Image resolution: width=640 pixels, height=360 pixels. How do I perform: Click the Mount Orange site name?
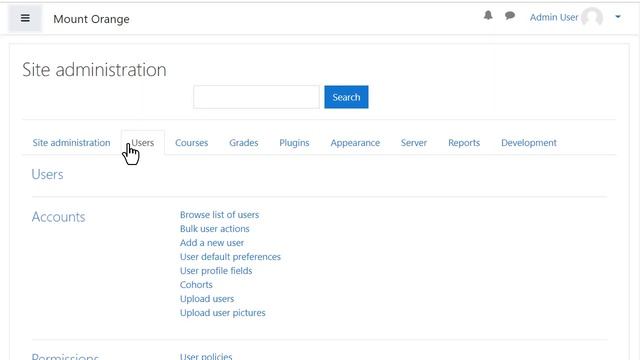tap(91, 19)
